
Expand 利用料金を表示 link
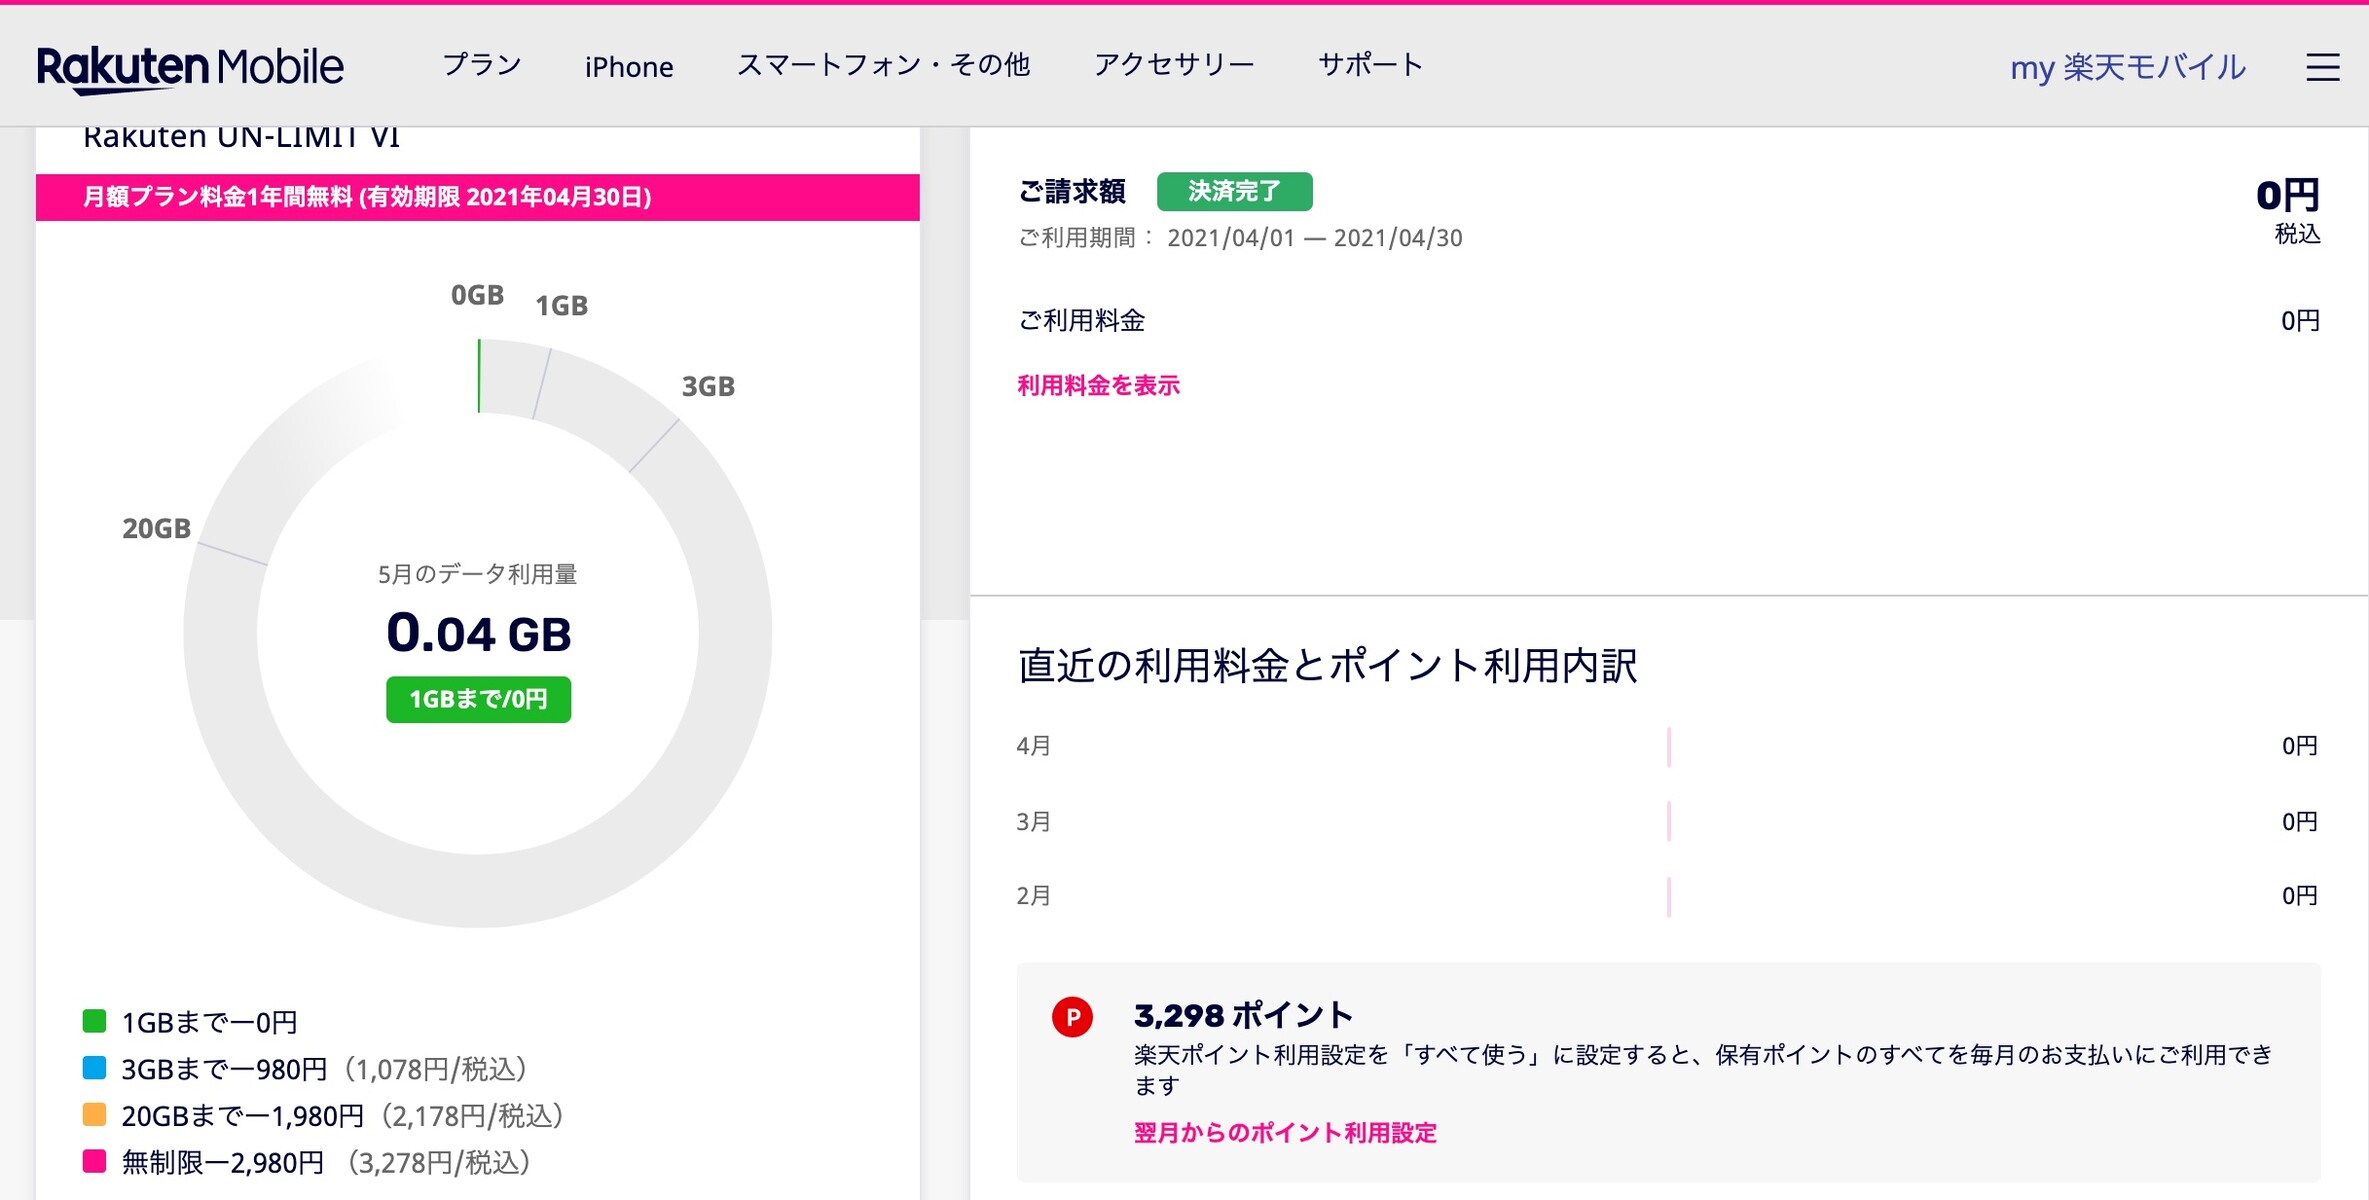click(x=1098, y=385)
